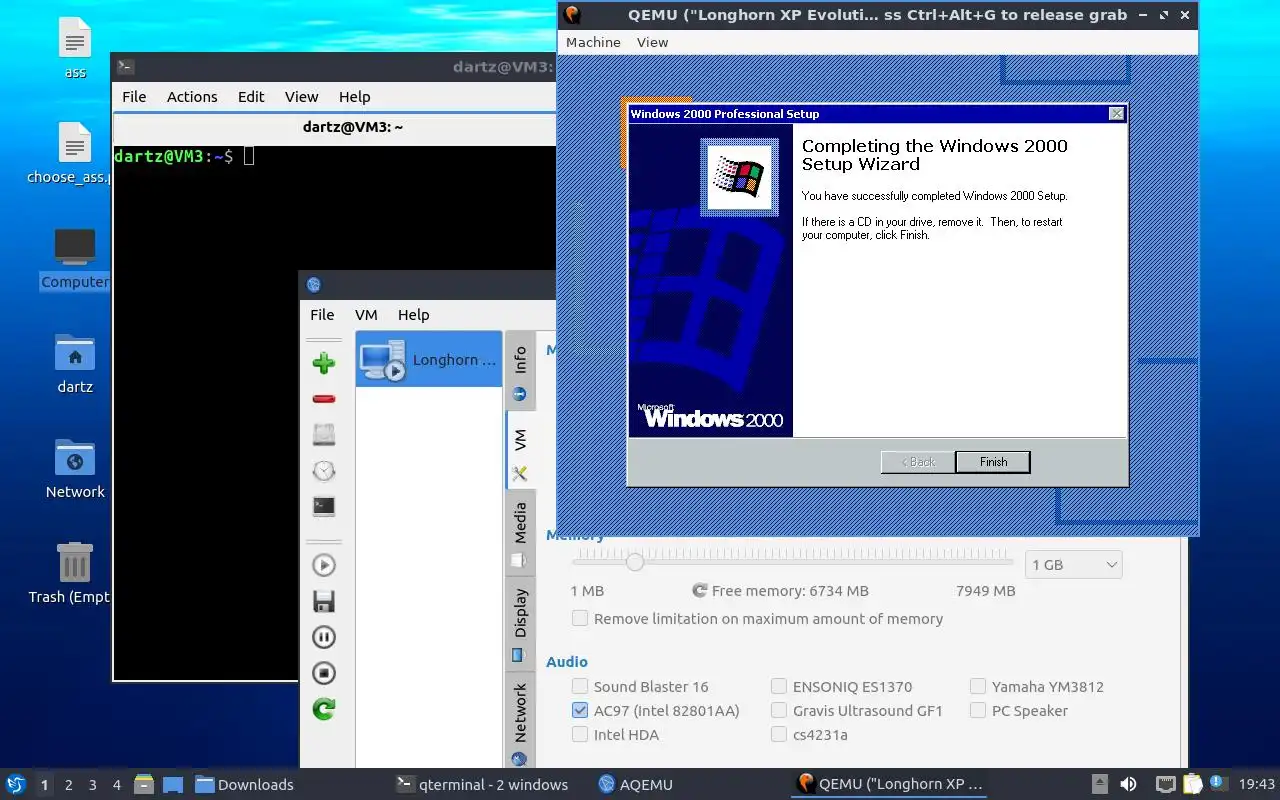The height and width of the screenshot is (800, 1280).
Task: Switch to the Display tab in AQEMU
Action: click(520, 622)
